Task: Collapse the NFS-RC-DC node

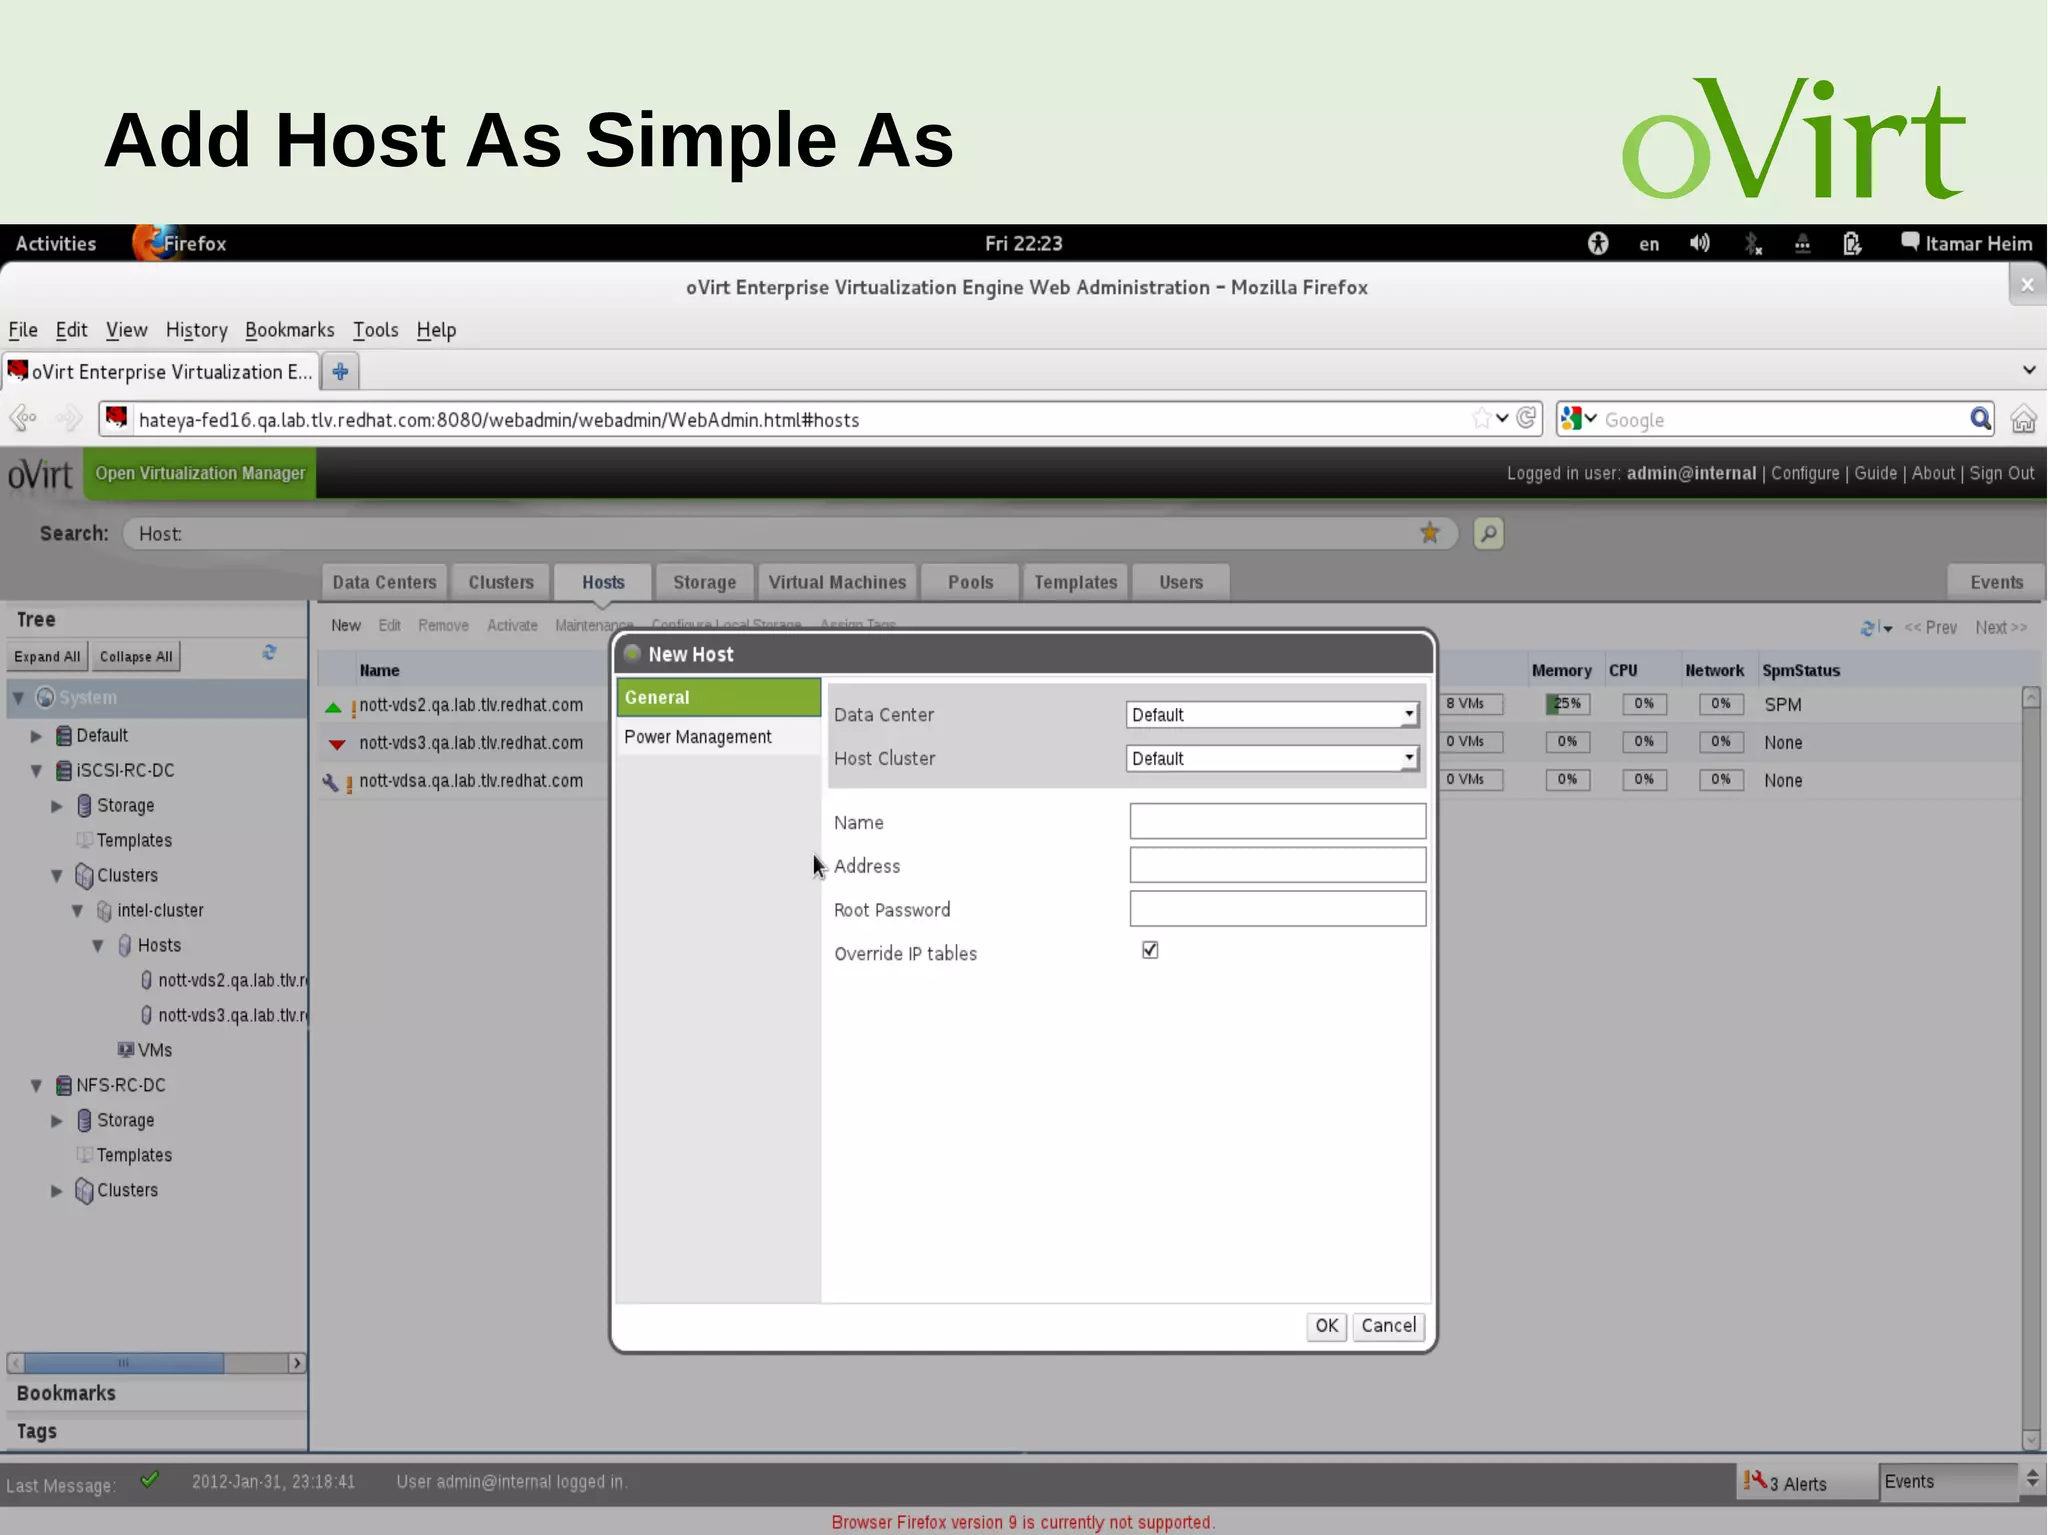Action: [36, 1085]
